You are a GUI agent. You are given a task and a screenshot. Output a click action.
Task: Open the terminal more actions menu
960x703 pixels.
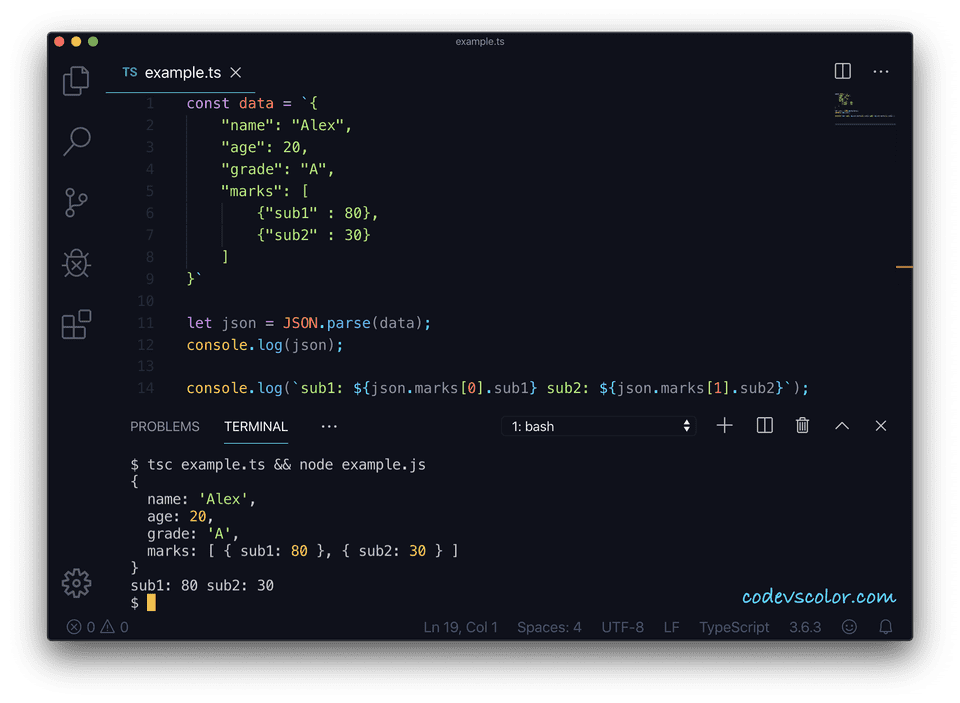tap(329, 426)
